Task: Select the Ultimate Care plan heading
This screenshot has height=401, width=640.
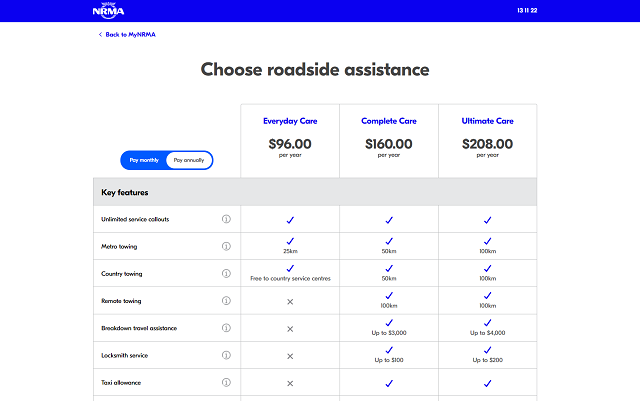Action: click(487, 121)
